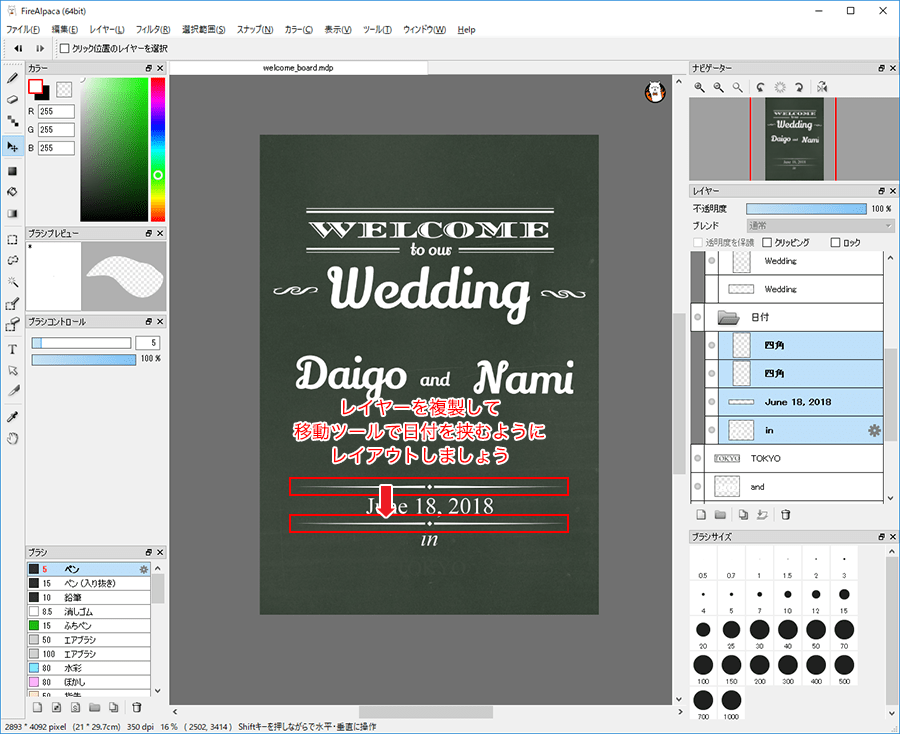This screenshot has height=734, width=900.
Task: Choose the Magic Wand selection tool
Action: point(13,282)
